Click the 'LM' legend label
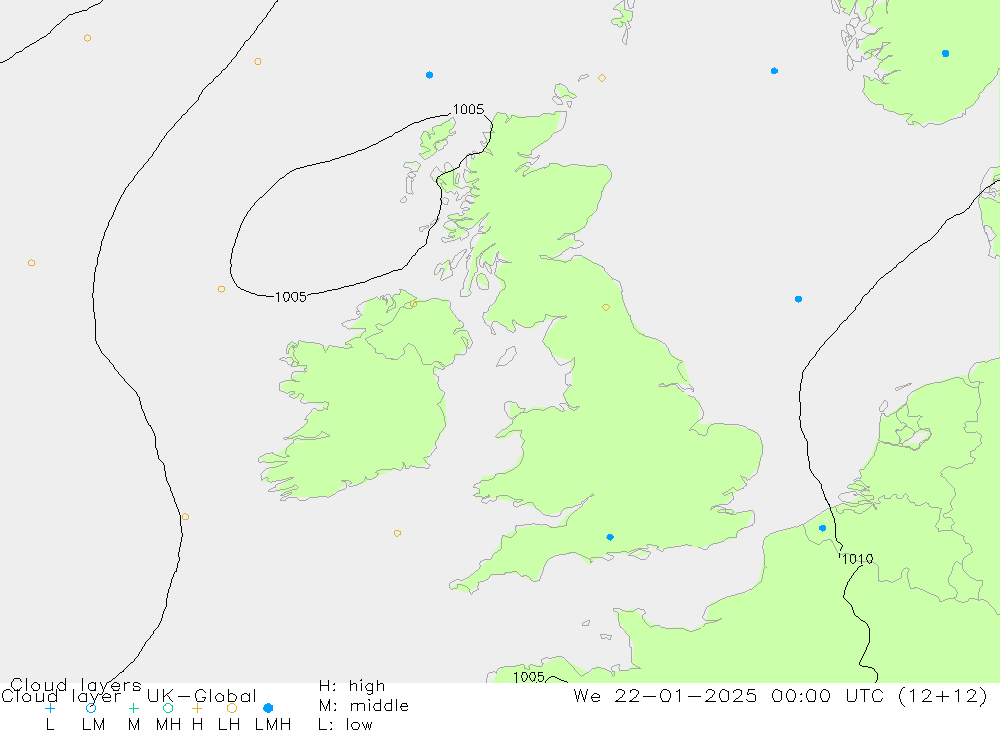 93,725
